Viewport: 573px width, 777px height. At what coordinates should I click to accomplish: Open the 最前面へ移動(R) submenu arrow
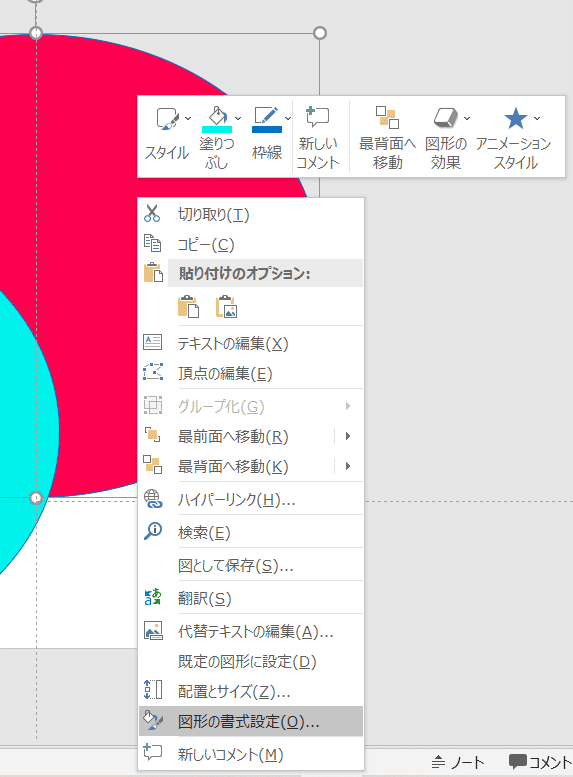point(348,436)
